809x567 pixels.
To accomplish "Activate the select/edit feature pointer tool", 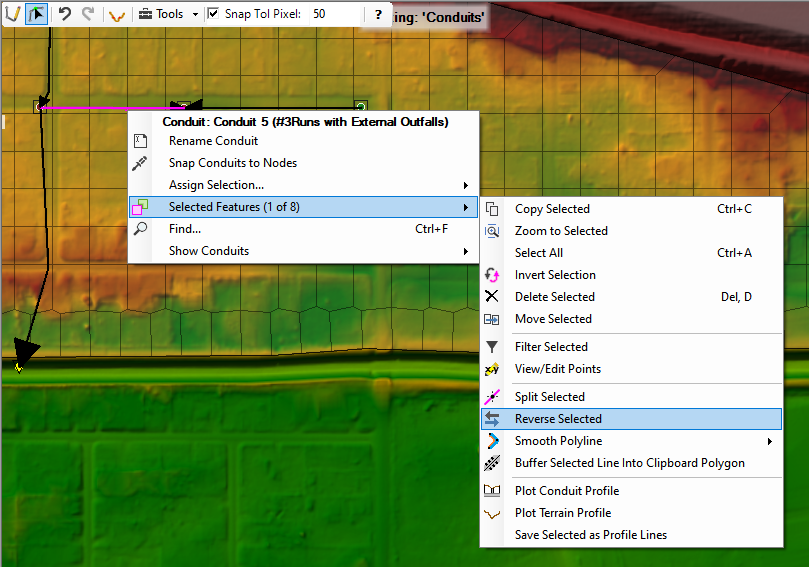I will click(x=36, y=14).
